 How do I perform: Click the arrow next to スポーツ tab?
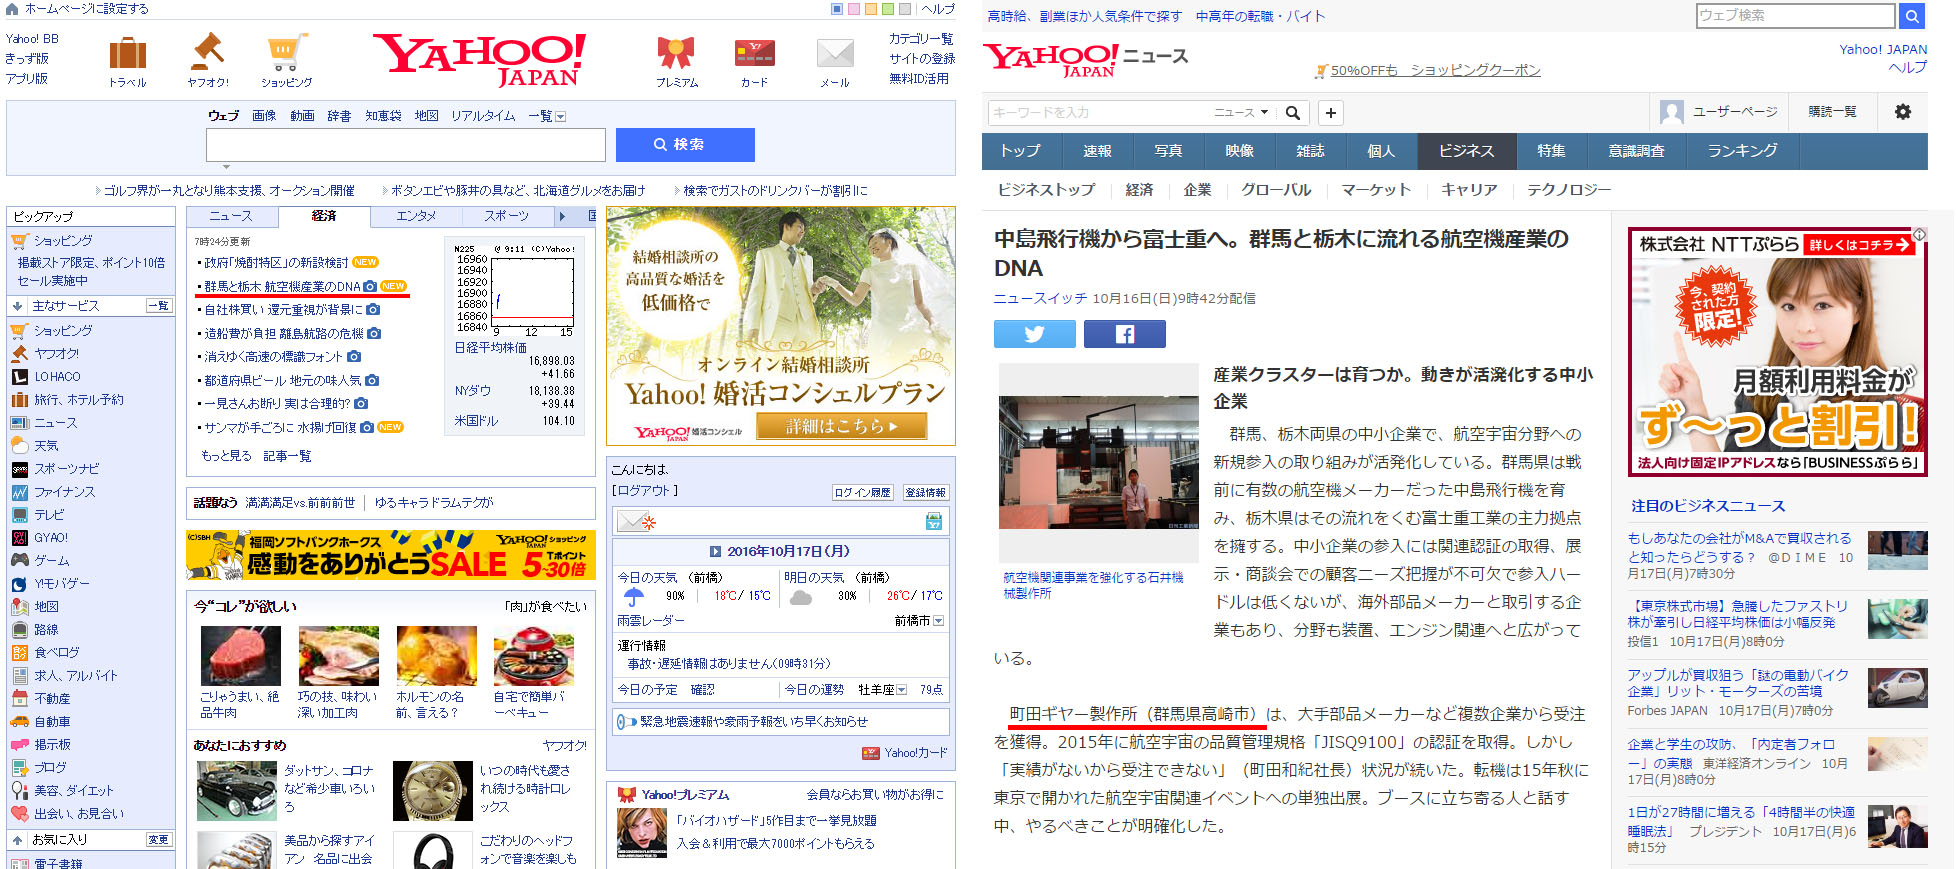pyautogui.click(x=562, y=216)
